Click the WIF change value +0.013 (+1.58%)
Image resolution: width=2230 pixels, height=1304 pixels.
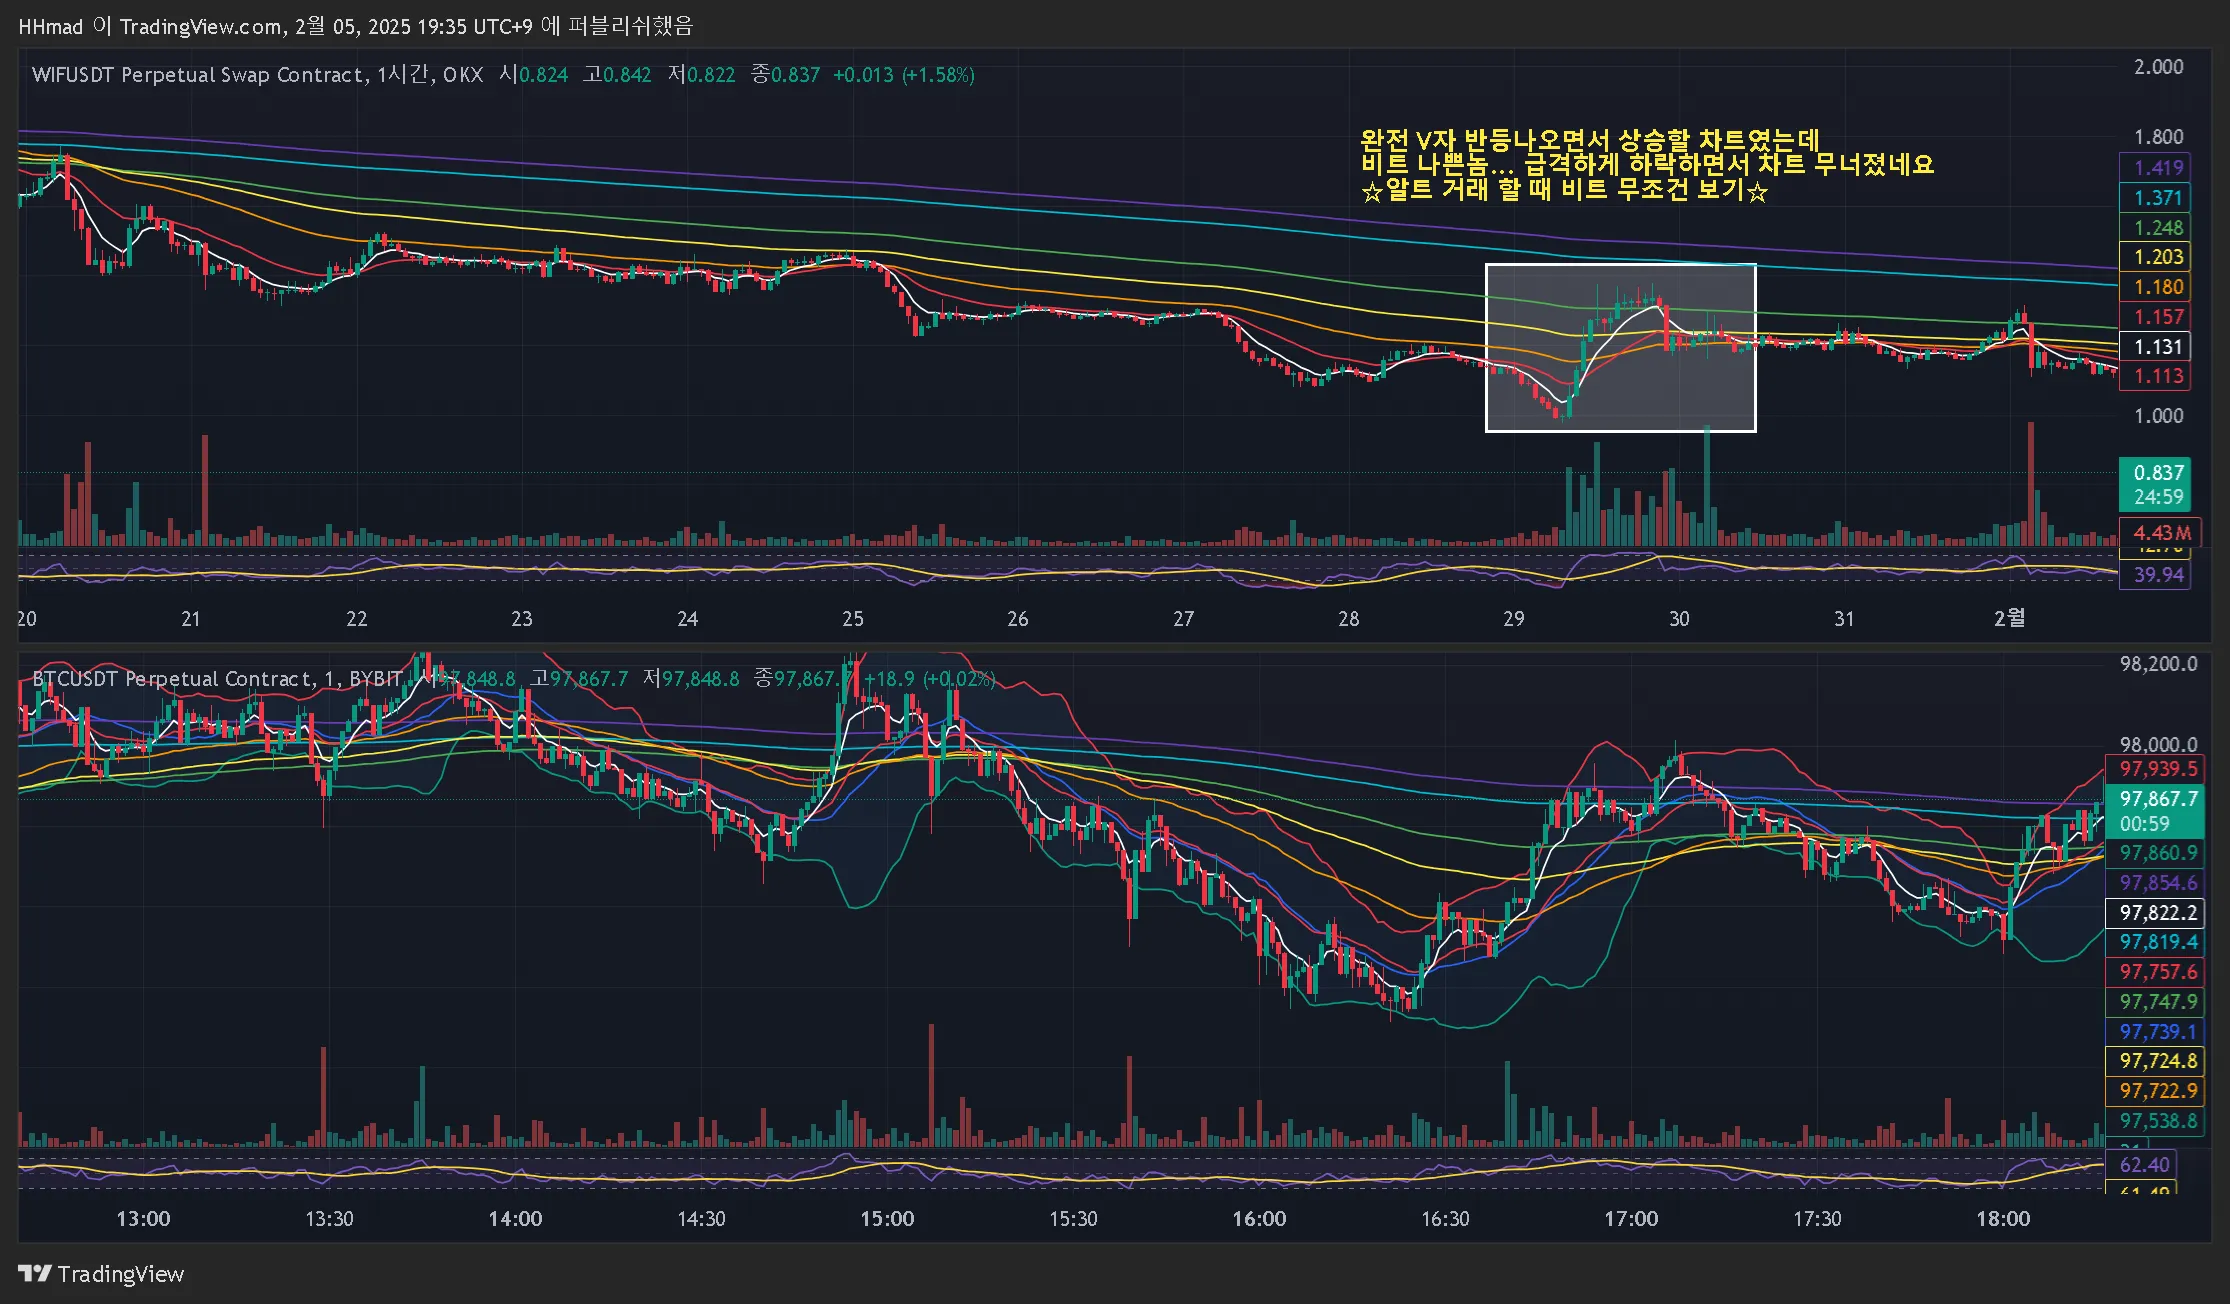[x=904, y=75]
